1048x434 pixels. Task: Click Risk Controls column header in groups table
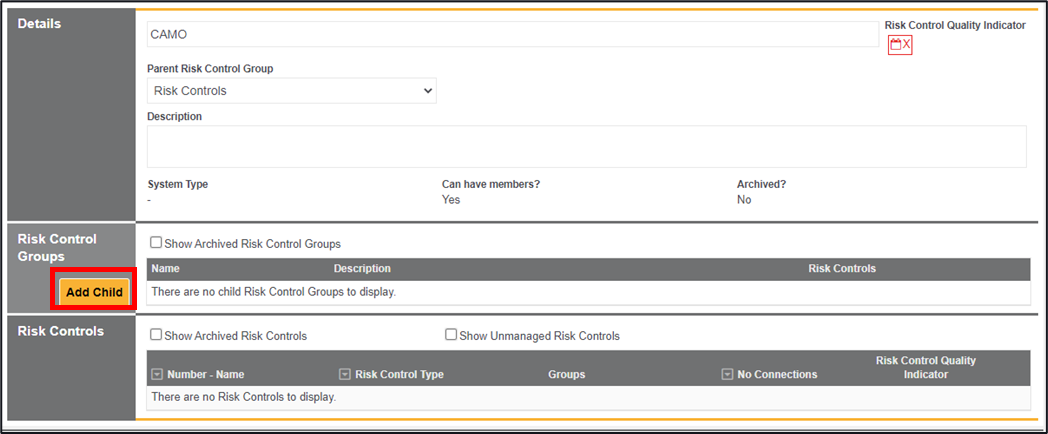(842, 269)
